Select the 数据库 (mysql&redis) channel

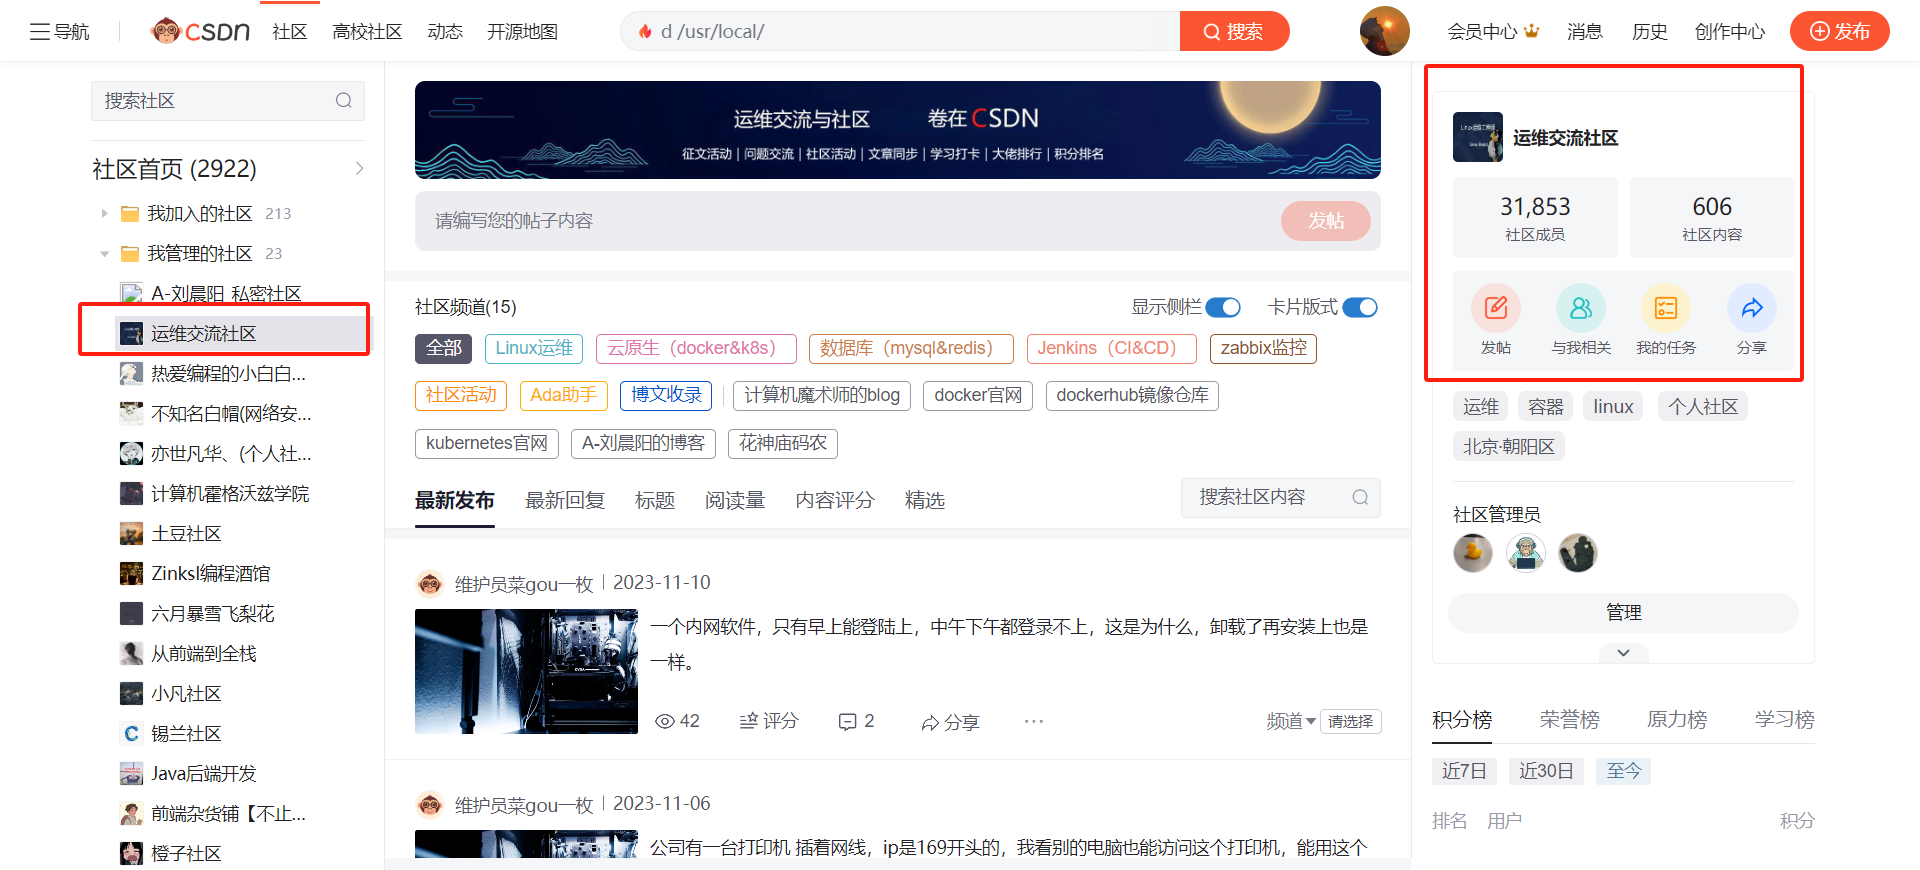911,348
